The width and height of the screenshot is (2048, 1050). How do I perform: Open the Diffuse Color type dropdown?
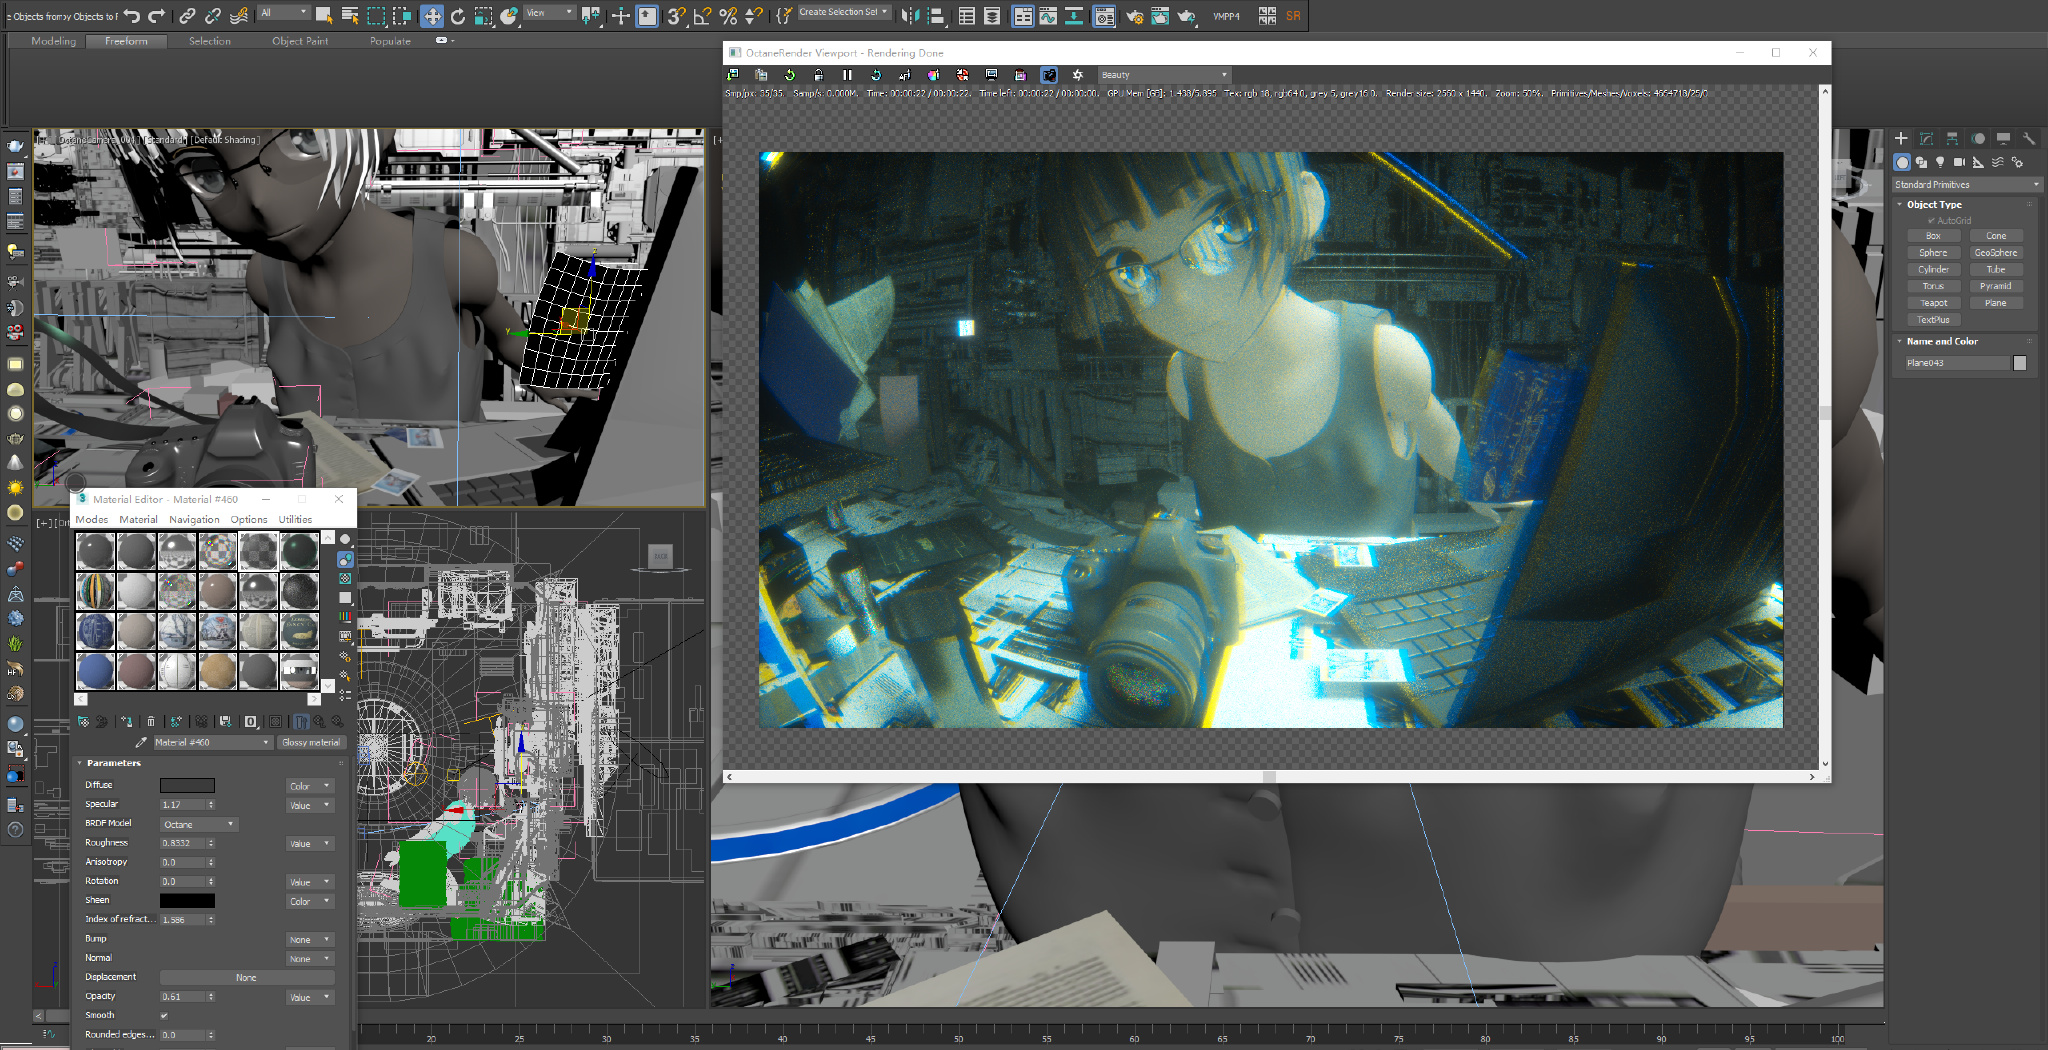coord(309,786)
